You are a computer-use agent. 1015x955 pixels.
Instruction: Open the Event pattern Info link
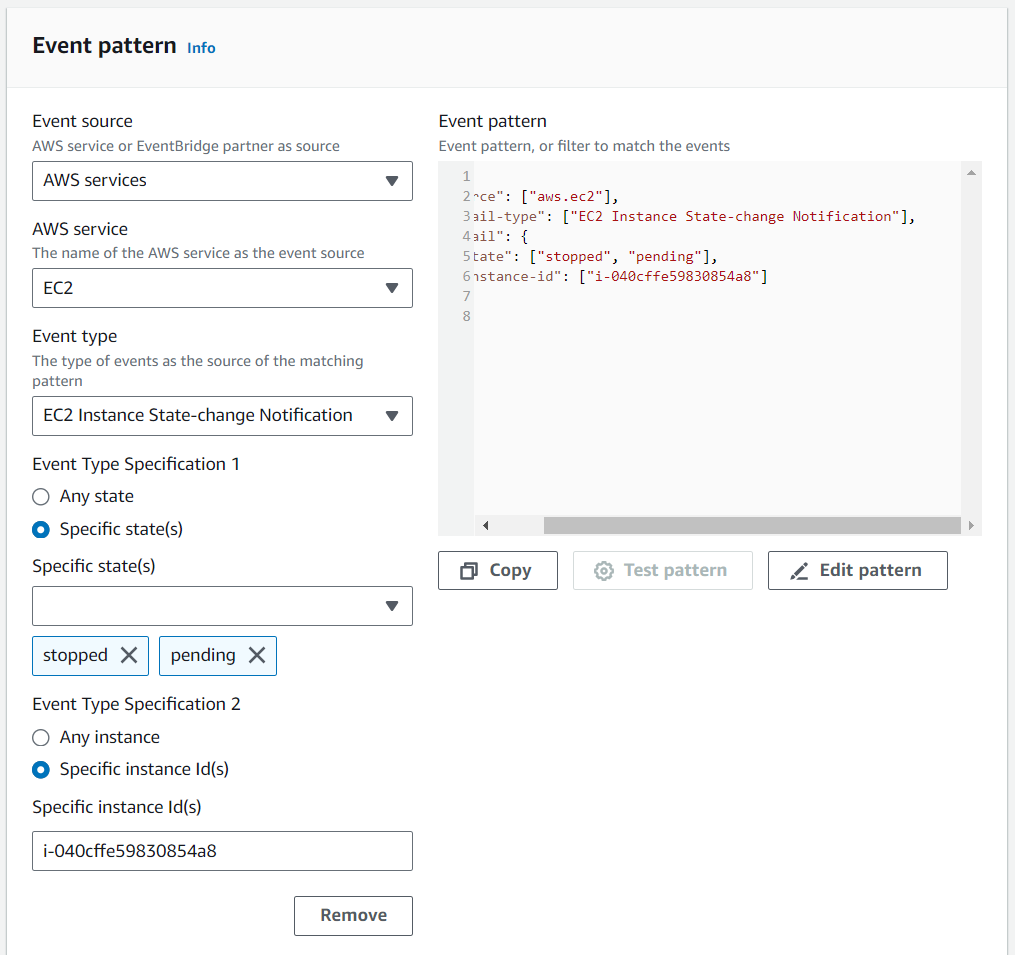coord(201,48)
